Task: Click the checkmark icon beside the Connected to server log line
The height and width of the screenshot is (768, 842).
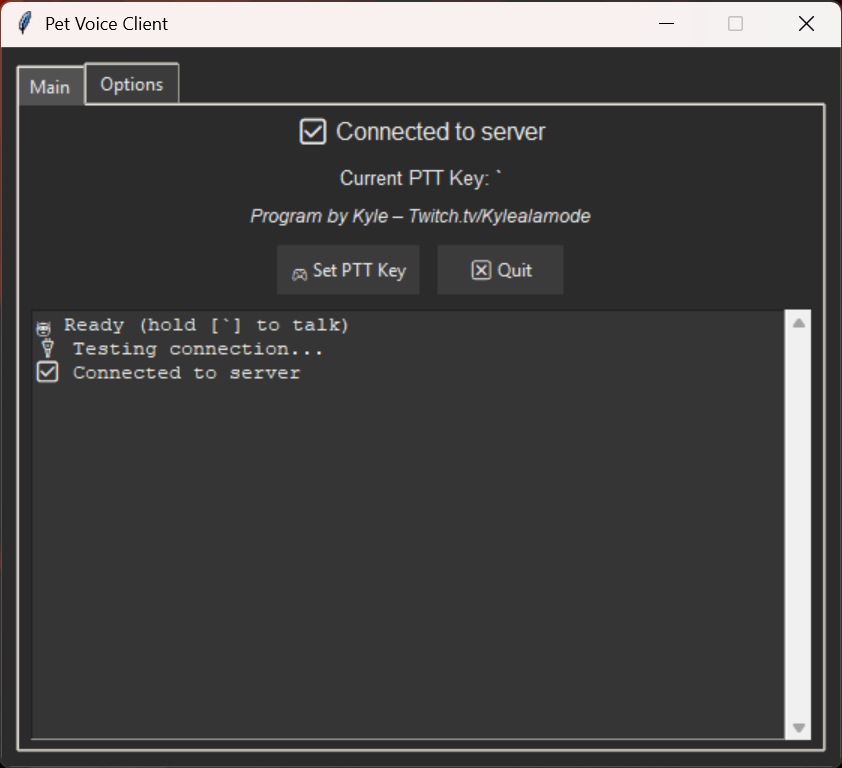Action: tap(47, 372)
